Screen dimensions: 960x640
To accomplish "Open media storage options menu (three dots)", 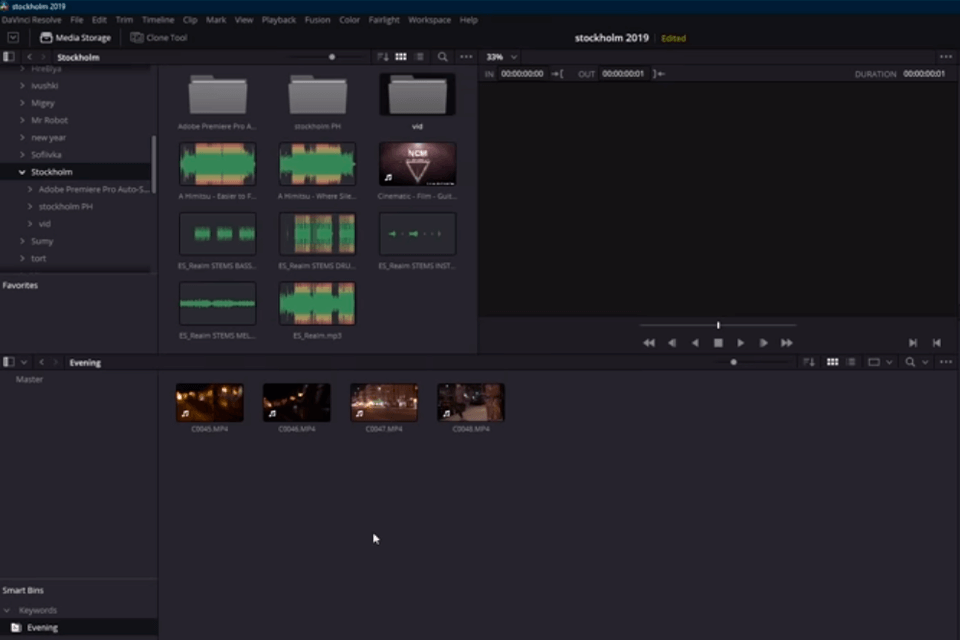I will 466,56.
